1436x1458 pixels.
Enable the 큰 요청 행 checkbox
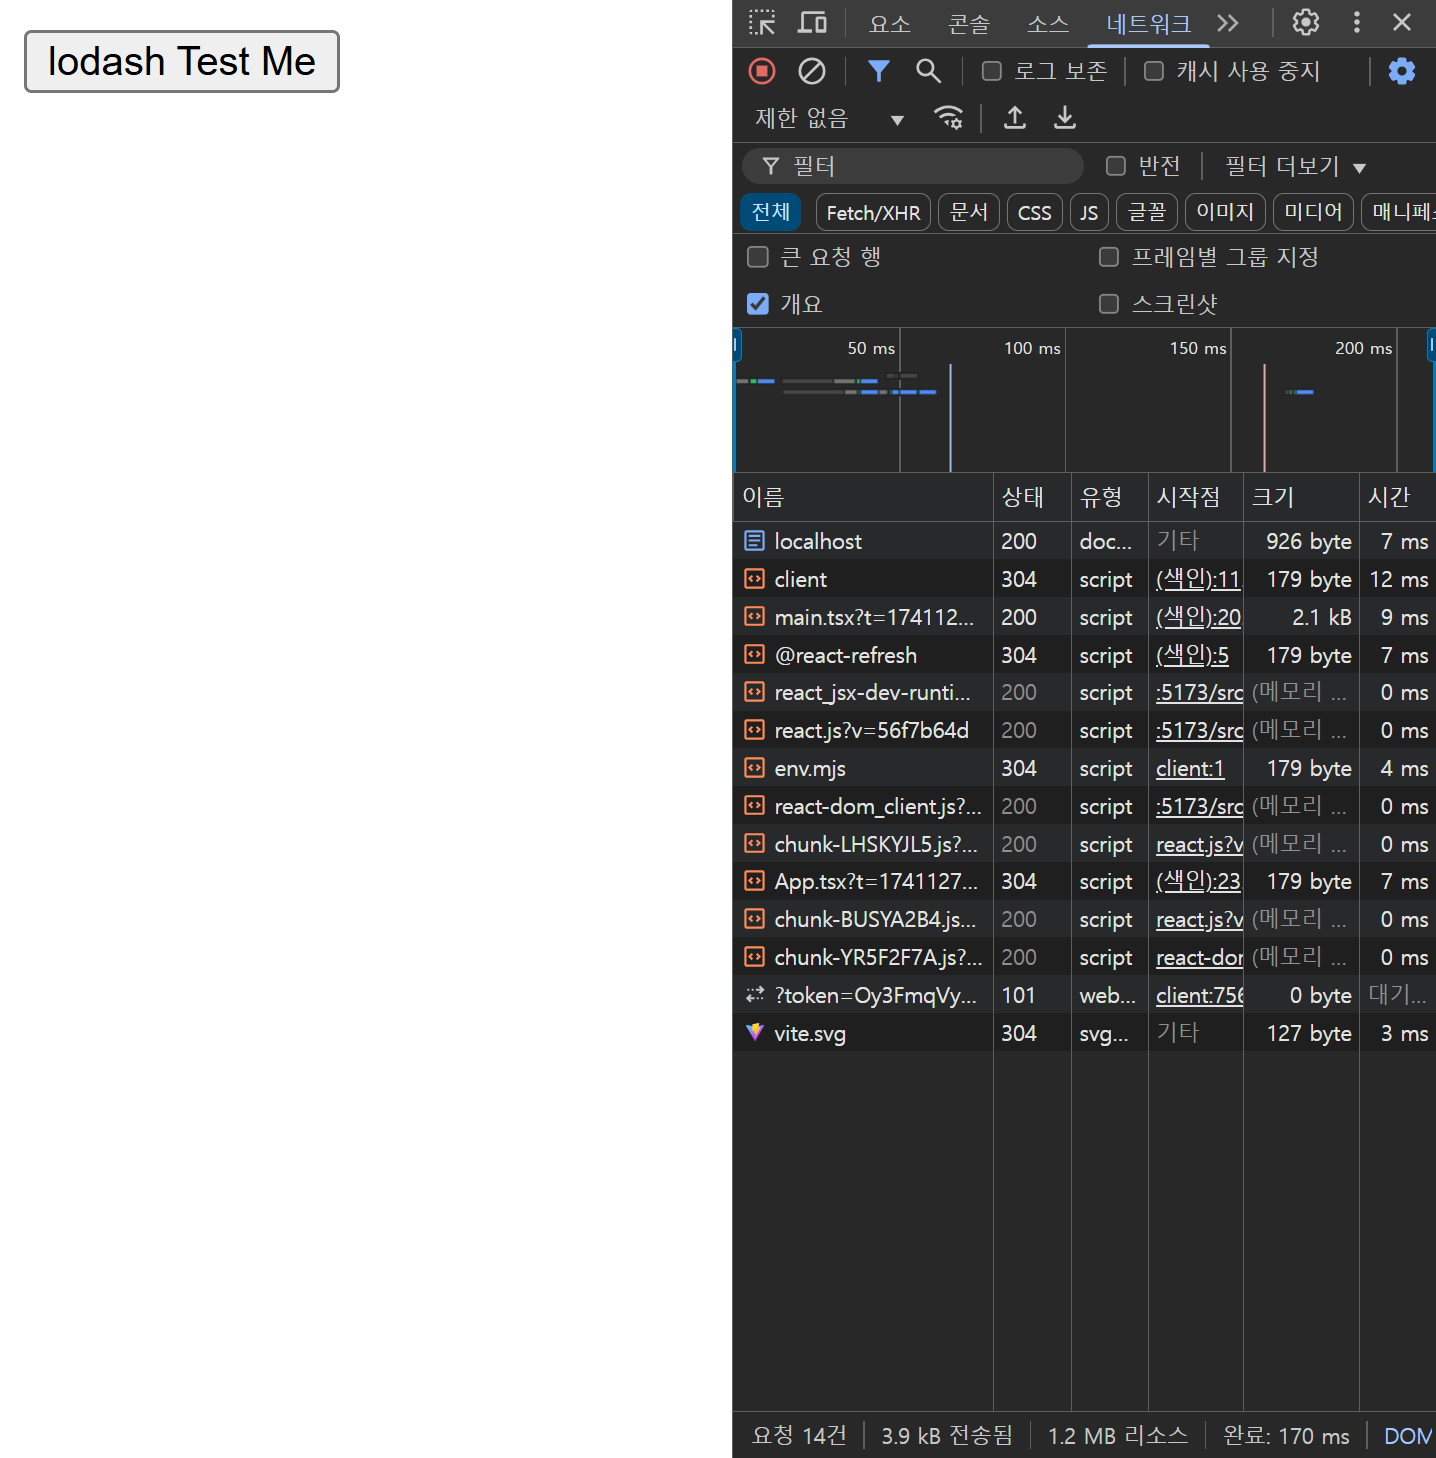point(758,257)
